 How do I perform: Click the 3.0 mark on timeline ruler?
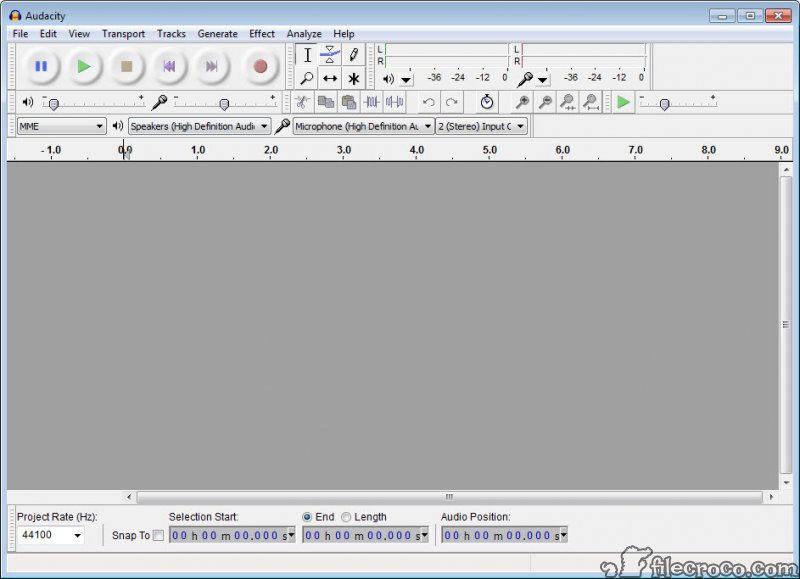pyautogui.click(x=344, y=150)
